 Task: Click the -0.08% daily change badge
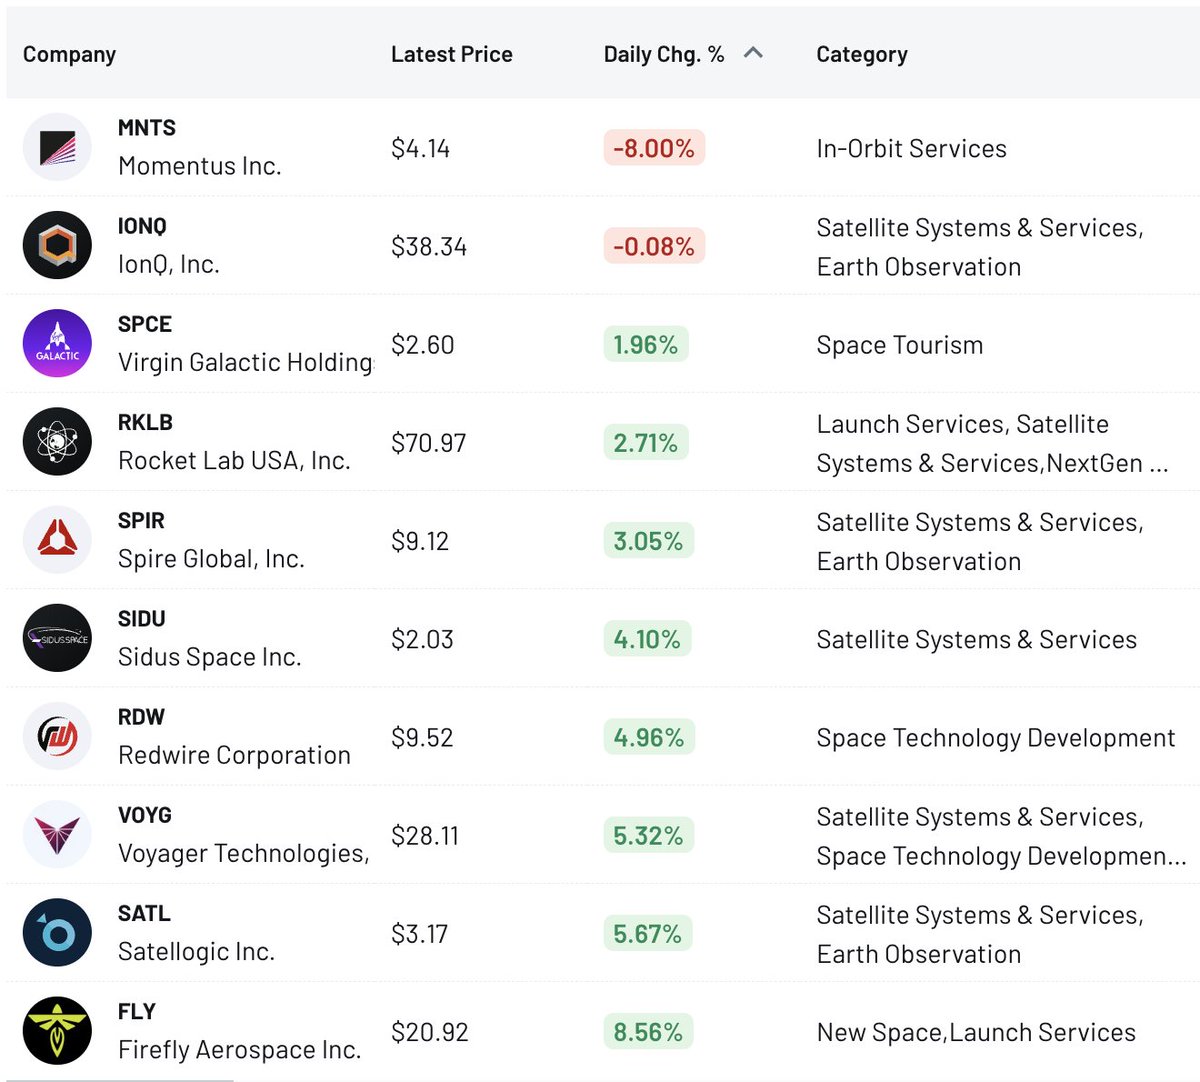654,246
